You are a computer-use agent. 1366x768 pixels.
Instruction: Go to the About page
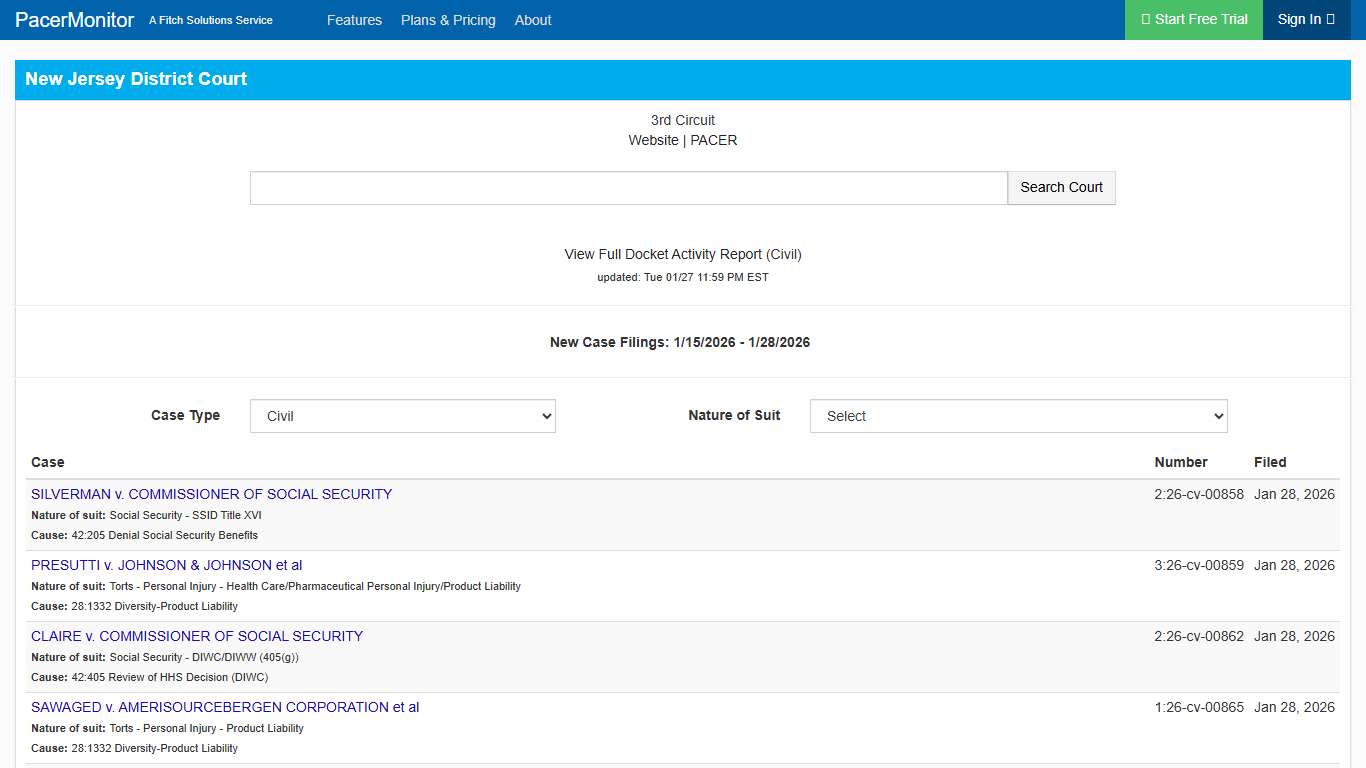pyautogui.click(x=533, y=20)
